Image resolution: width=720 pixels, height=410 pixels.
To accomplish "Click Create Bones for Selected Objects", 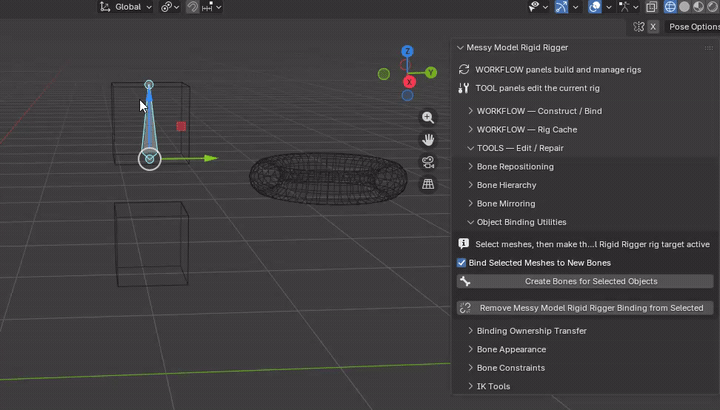I will point(585,281).
